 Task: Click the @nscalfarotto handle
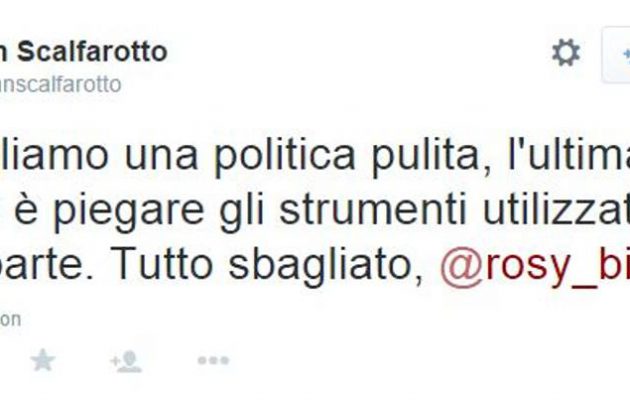(x=60, y=84)
